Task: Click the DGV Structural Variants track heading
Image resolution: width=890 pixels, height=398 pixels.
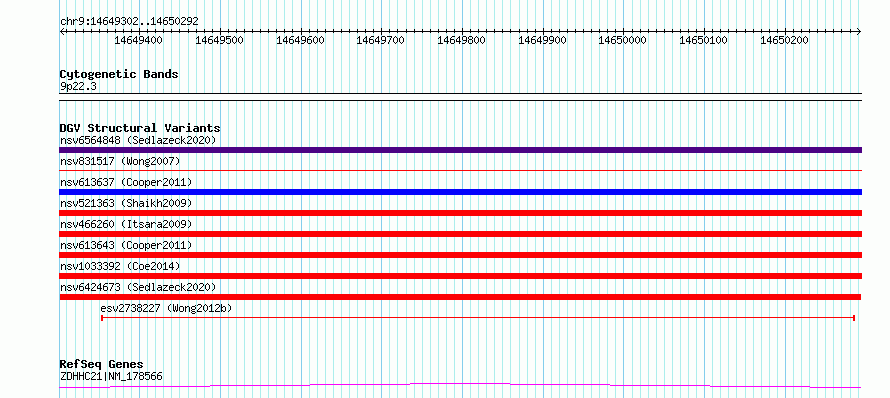Action: tap(140, 128)
